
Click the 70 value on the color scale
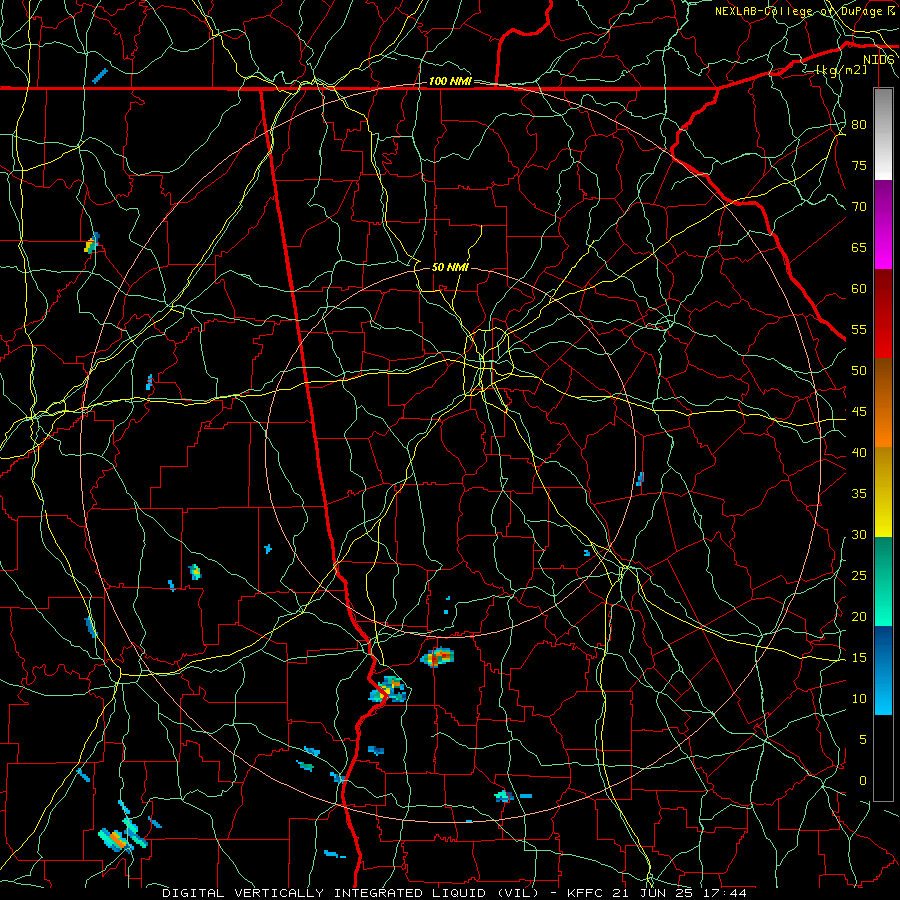pyautogui.click(x=859, y=207)
